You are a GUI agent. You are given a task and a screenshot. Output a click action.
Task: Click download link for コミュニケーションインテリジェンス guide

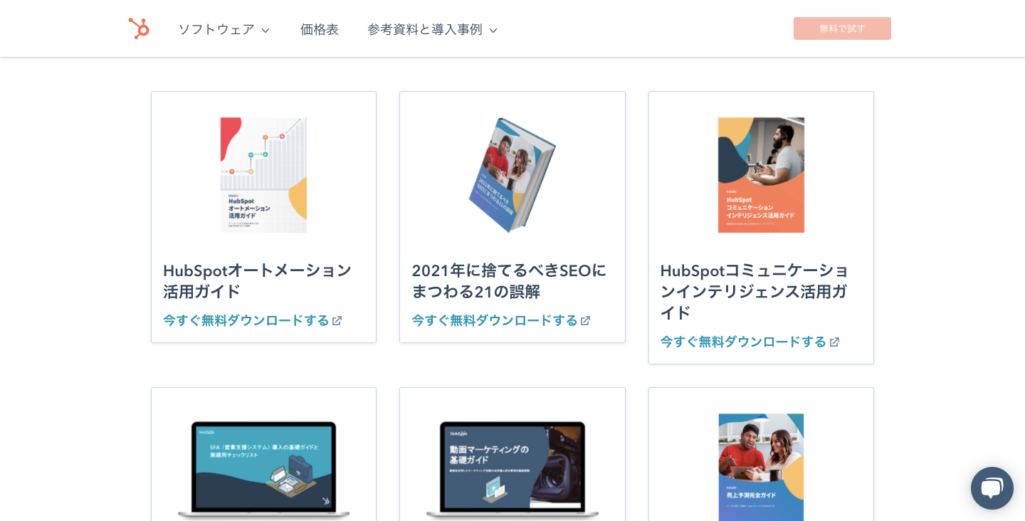click(x=743, y=341)
